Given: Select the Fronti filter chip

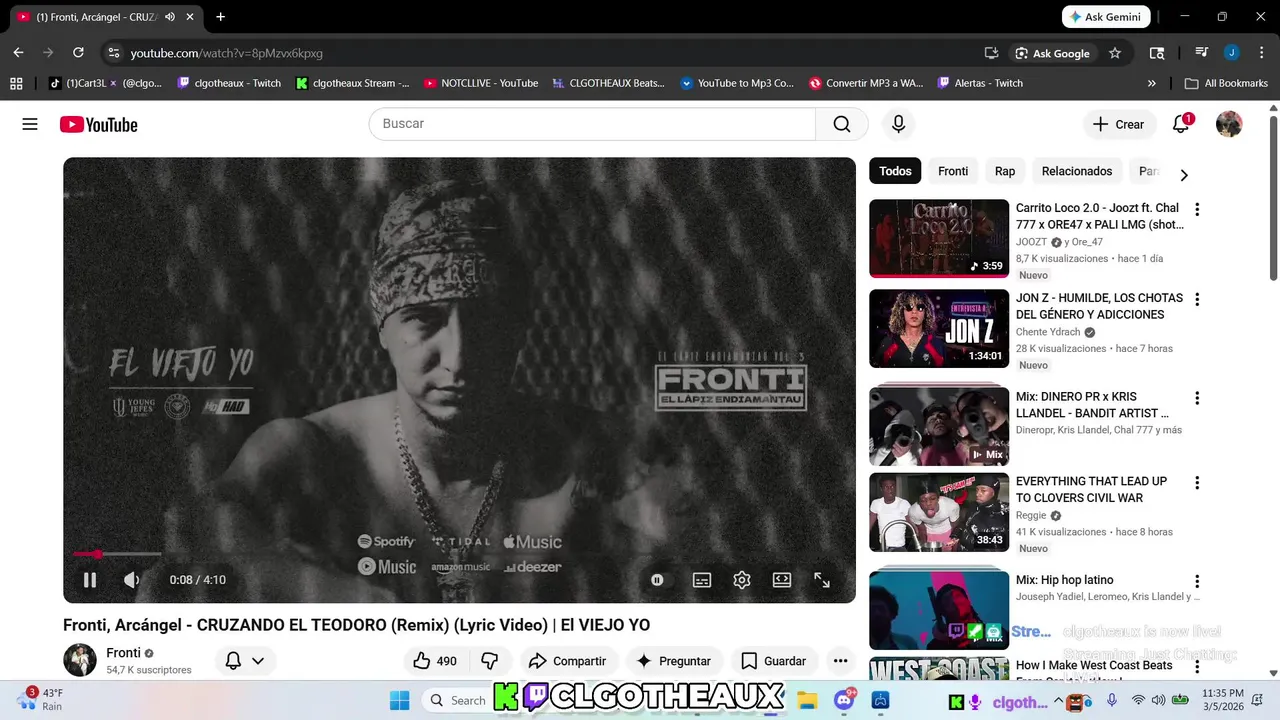Looking at the screenshot, I should (x=953, y=171).
